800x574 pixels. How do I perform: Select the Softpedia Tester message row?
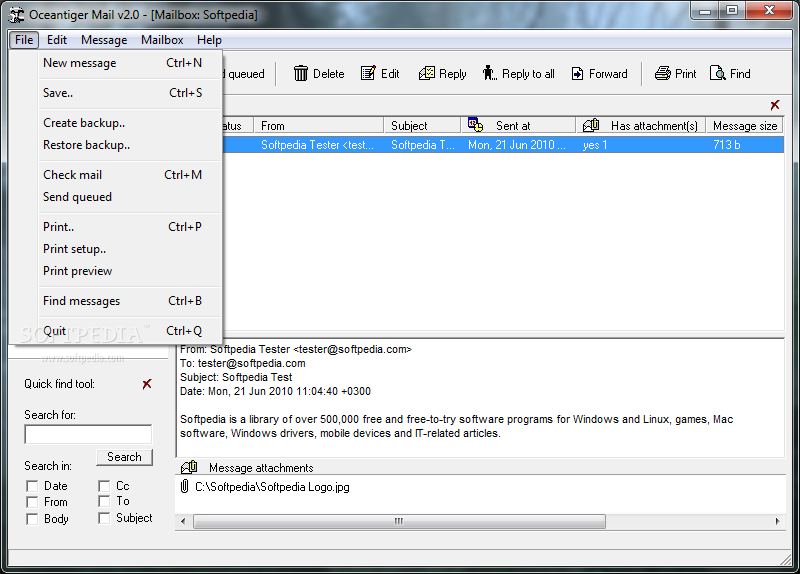coord(503,145)
